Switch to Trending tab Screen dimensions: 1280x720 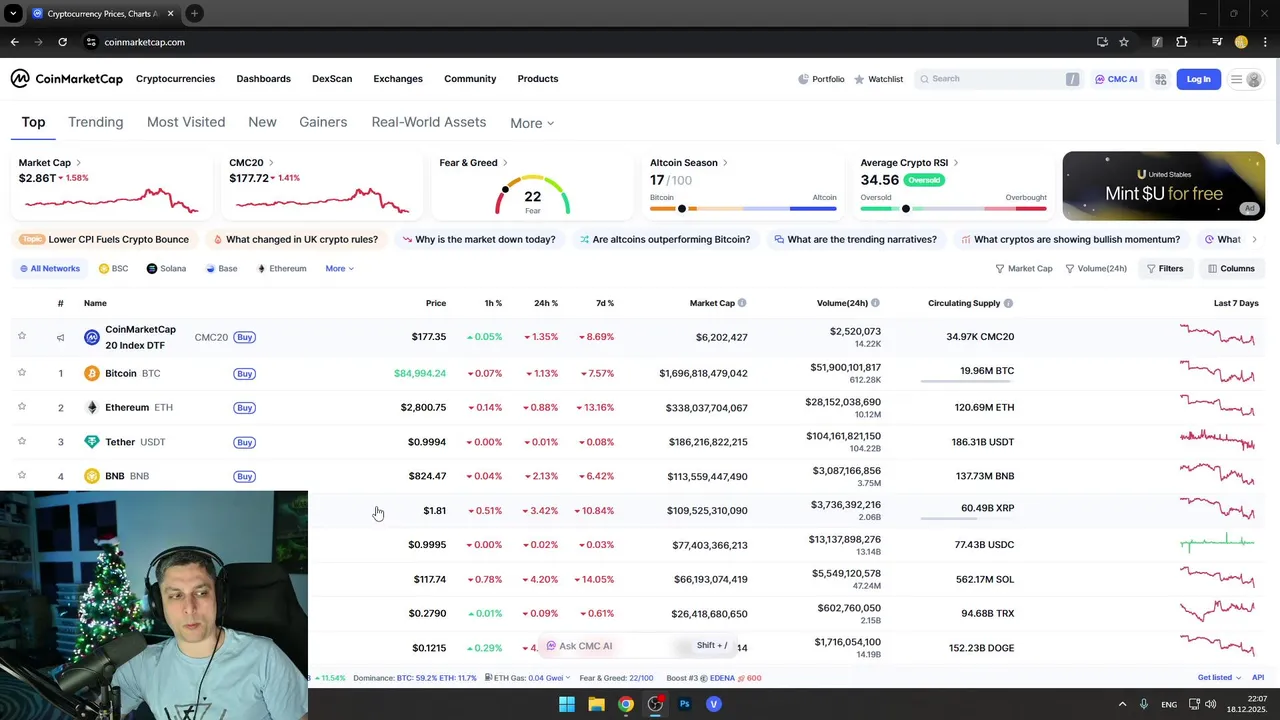tap(96, 122)
